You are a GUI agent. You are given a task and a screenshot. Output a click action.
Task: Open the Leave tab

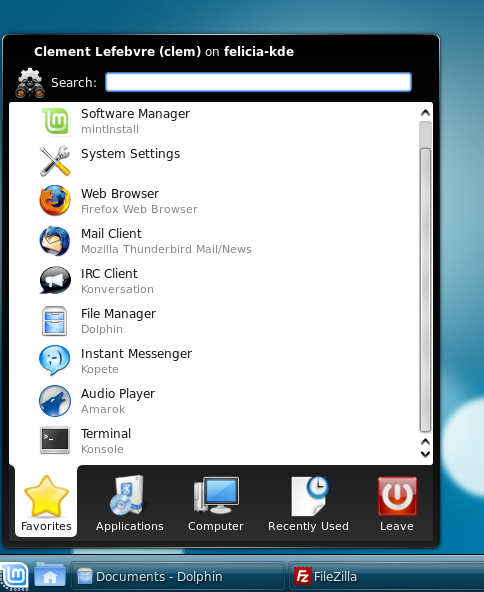[396, 503]
